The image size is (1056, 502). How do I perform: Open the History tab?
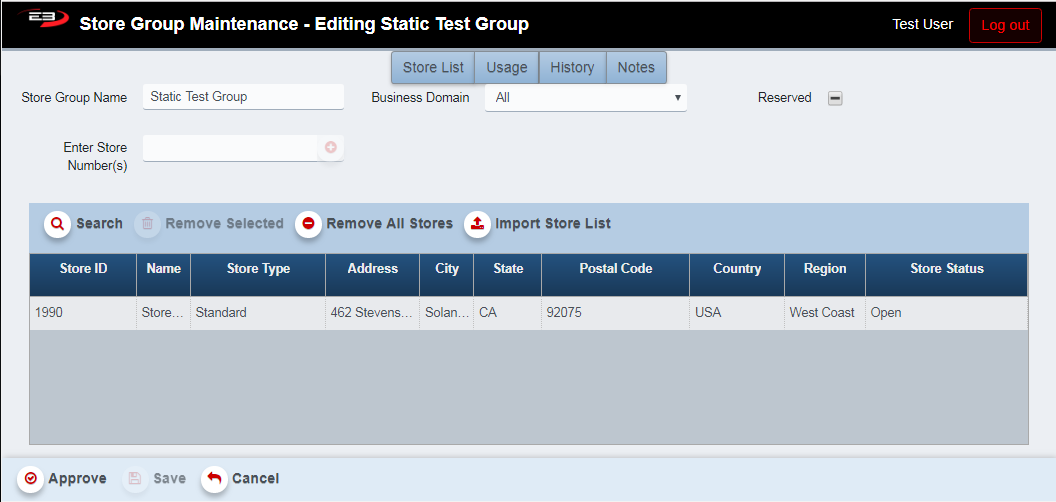click(572, 67)
